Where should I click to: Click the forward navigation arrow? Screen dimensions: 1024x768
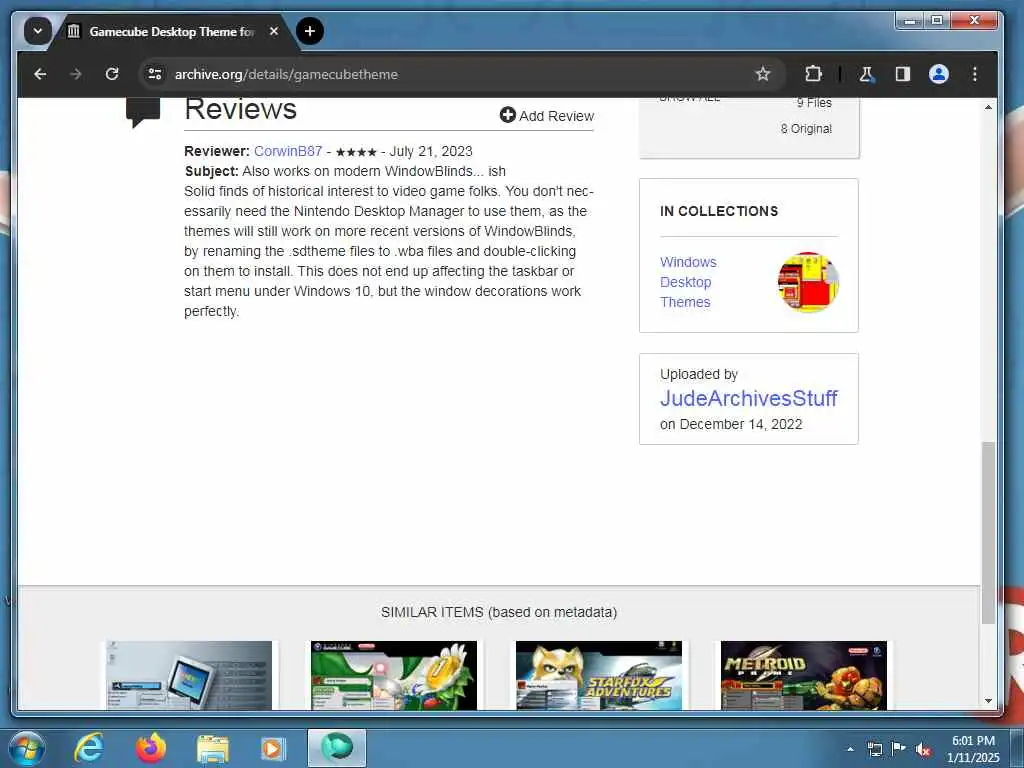pyautogui.click(x=76, y=74)
